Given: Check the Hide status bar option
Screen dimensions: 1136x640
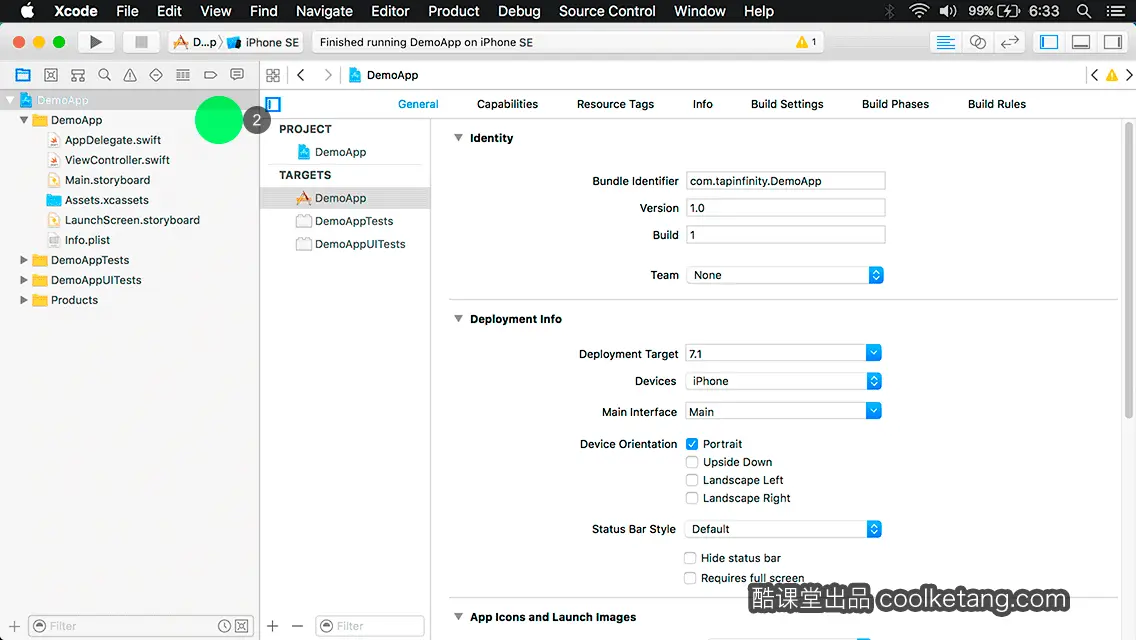Looking at the screenshot, I should [x=690, y=558].
